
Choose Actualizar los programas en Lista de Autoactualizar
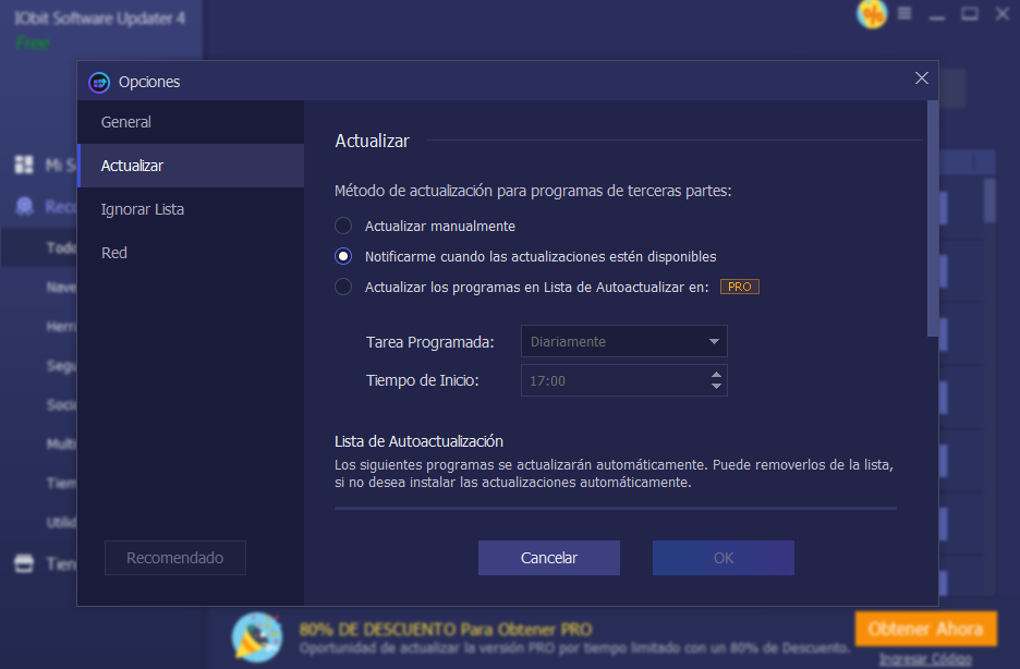coord(341,286)
